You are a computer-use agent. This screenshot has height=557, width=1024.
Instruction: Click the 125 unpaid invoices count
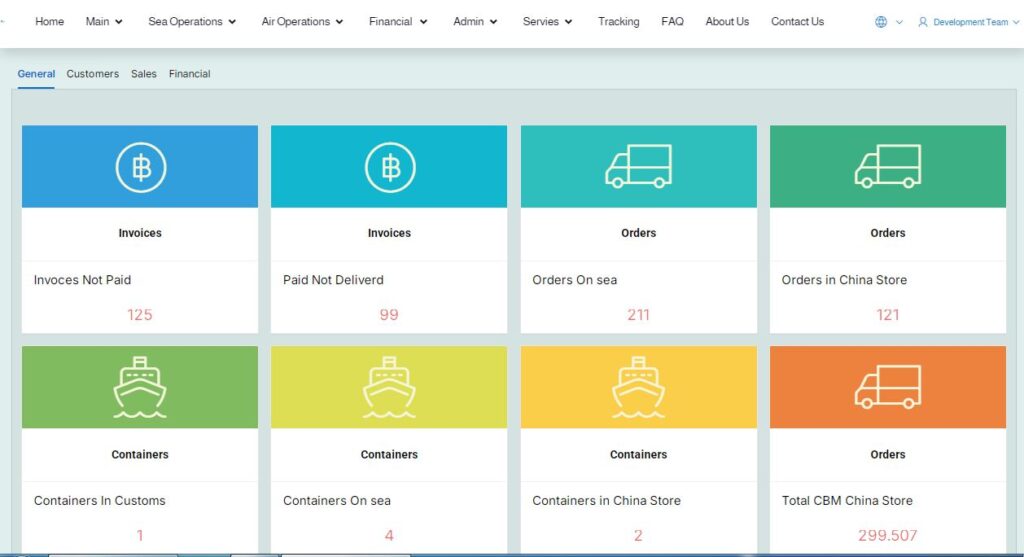click(x=140, y=315)
